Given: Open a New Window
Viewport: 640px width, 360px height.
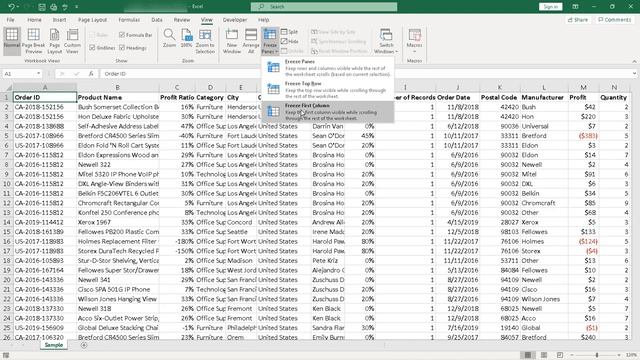Looking at the screenshot, I should [x=232, y=41].
